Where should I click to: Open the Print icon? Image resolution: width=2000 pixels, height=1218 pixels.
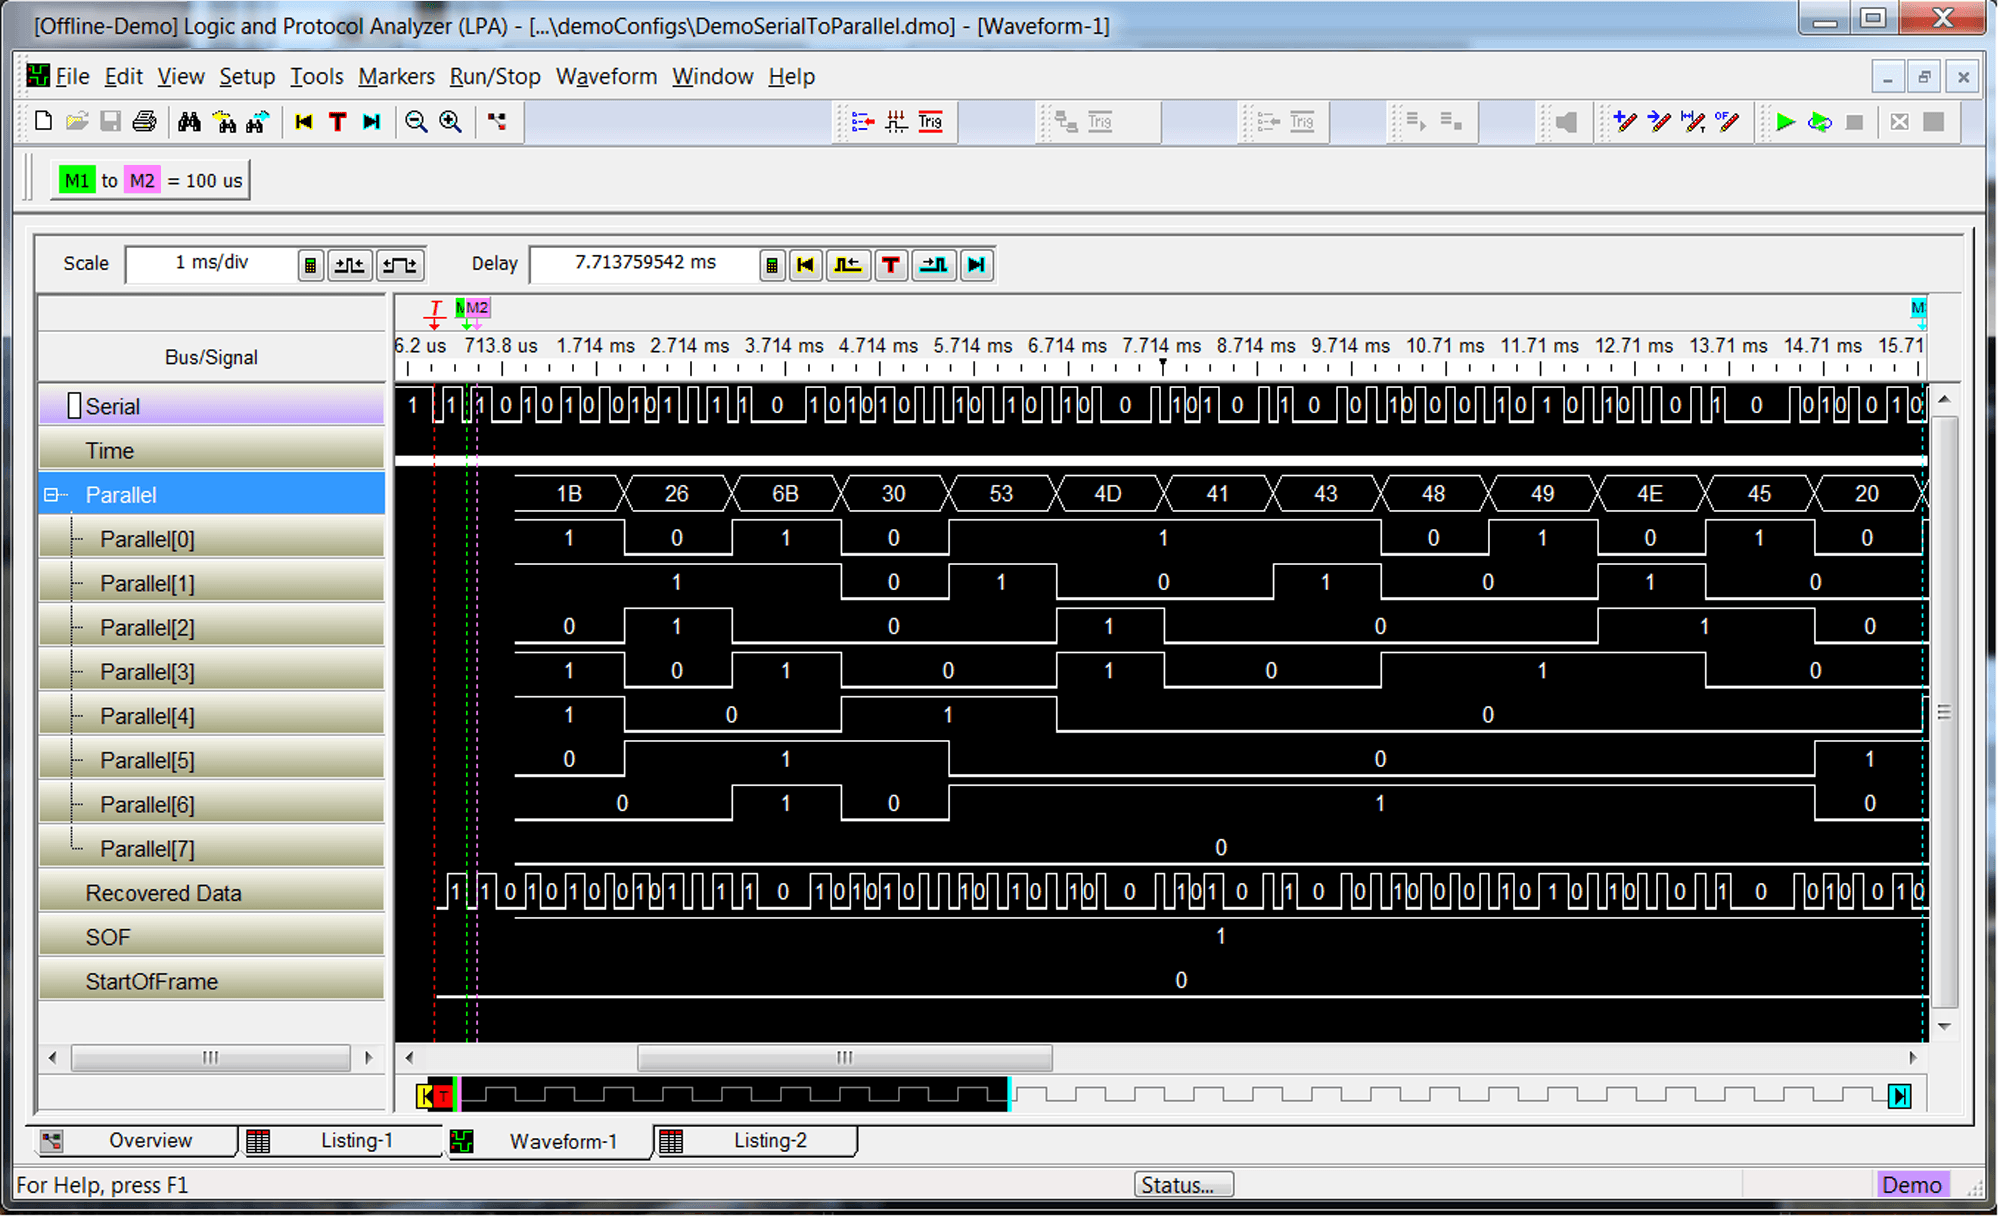pyautogui.click(x=145, y=121)
